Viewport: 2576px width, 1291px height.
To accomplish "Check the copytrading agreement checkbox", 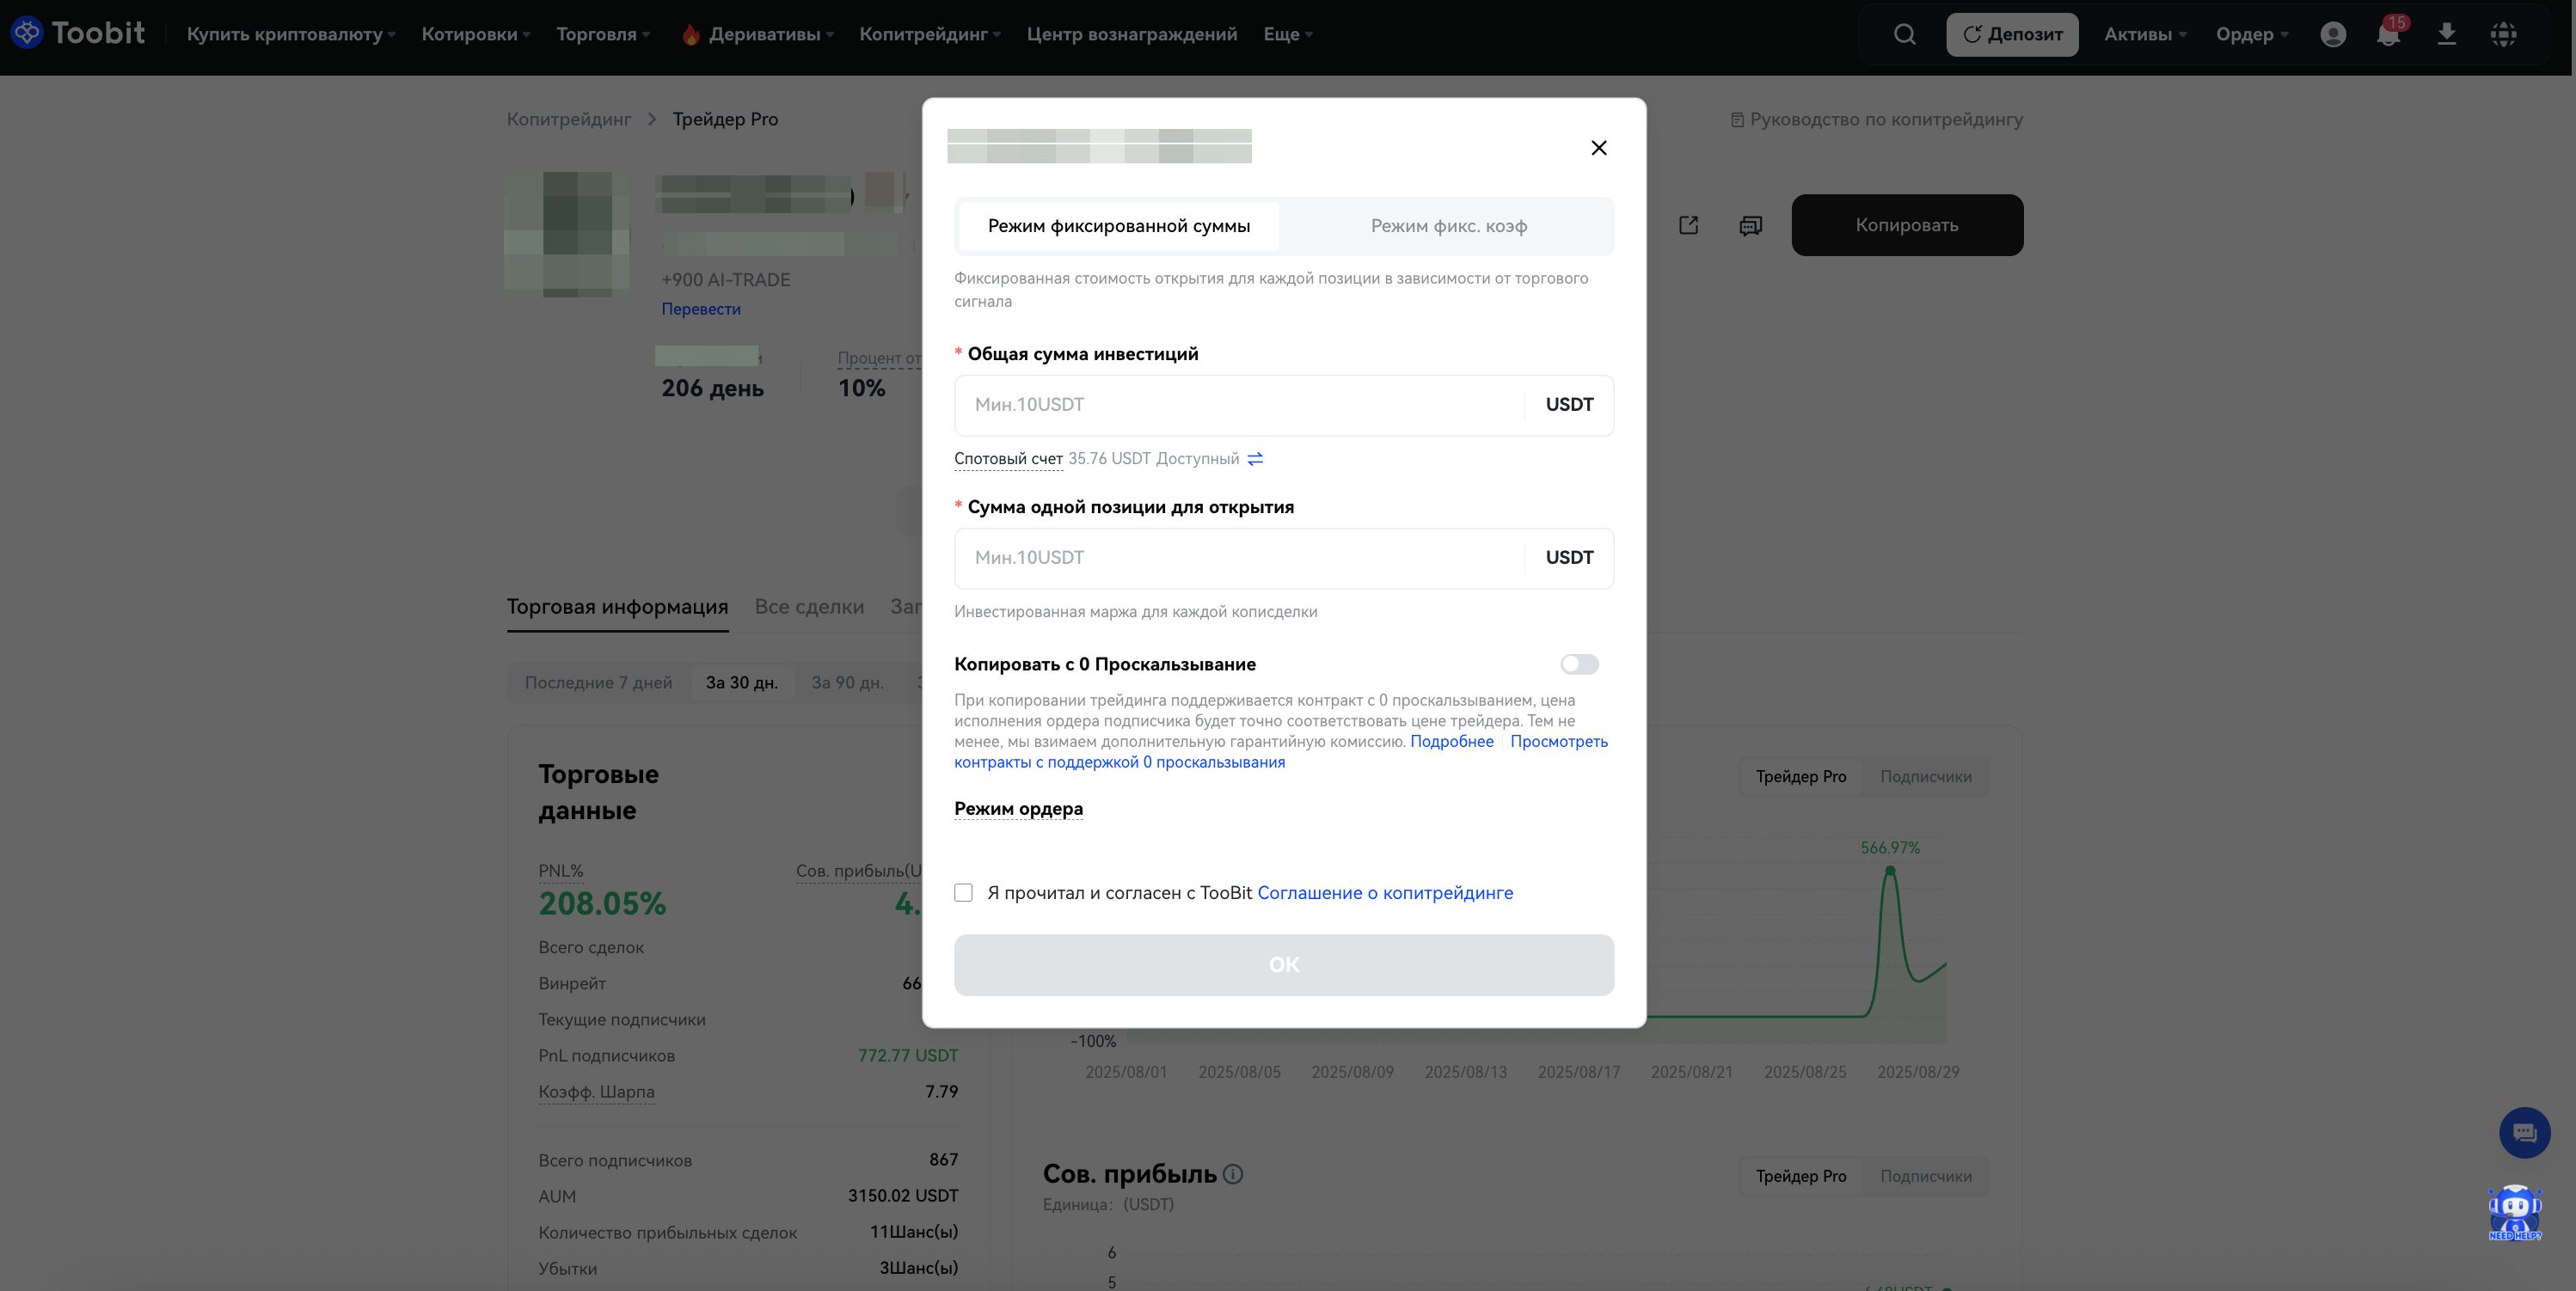I will [963, 893].
